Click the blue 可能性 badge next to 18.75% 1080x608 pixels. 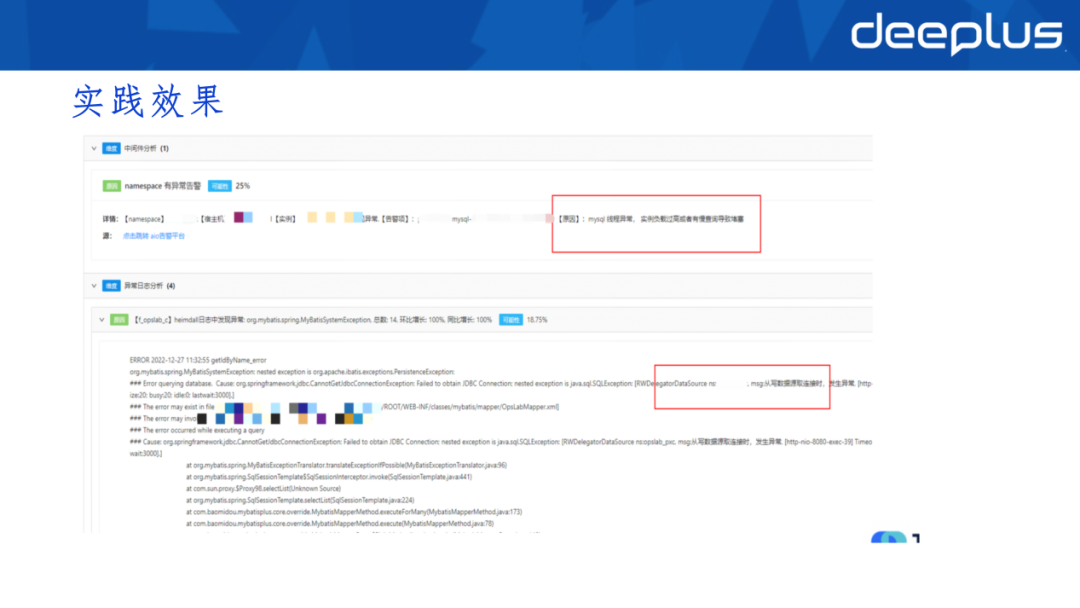[x=511, y=319]
